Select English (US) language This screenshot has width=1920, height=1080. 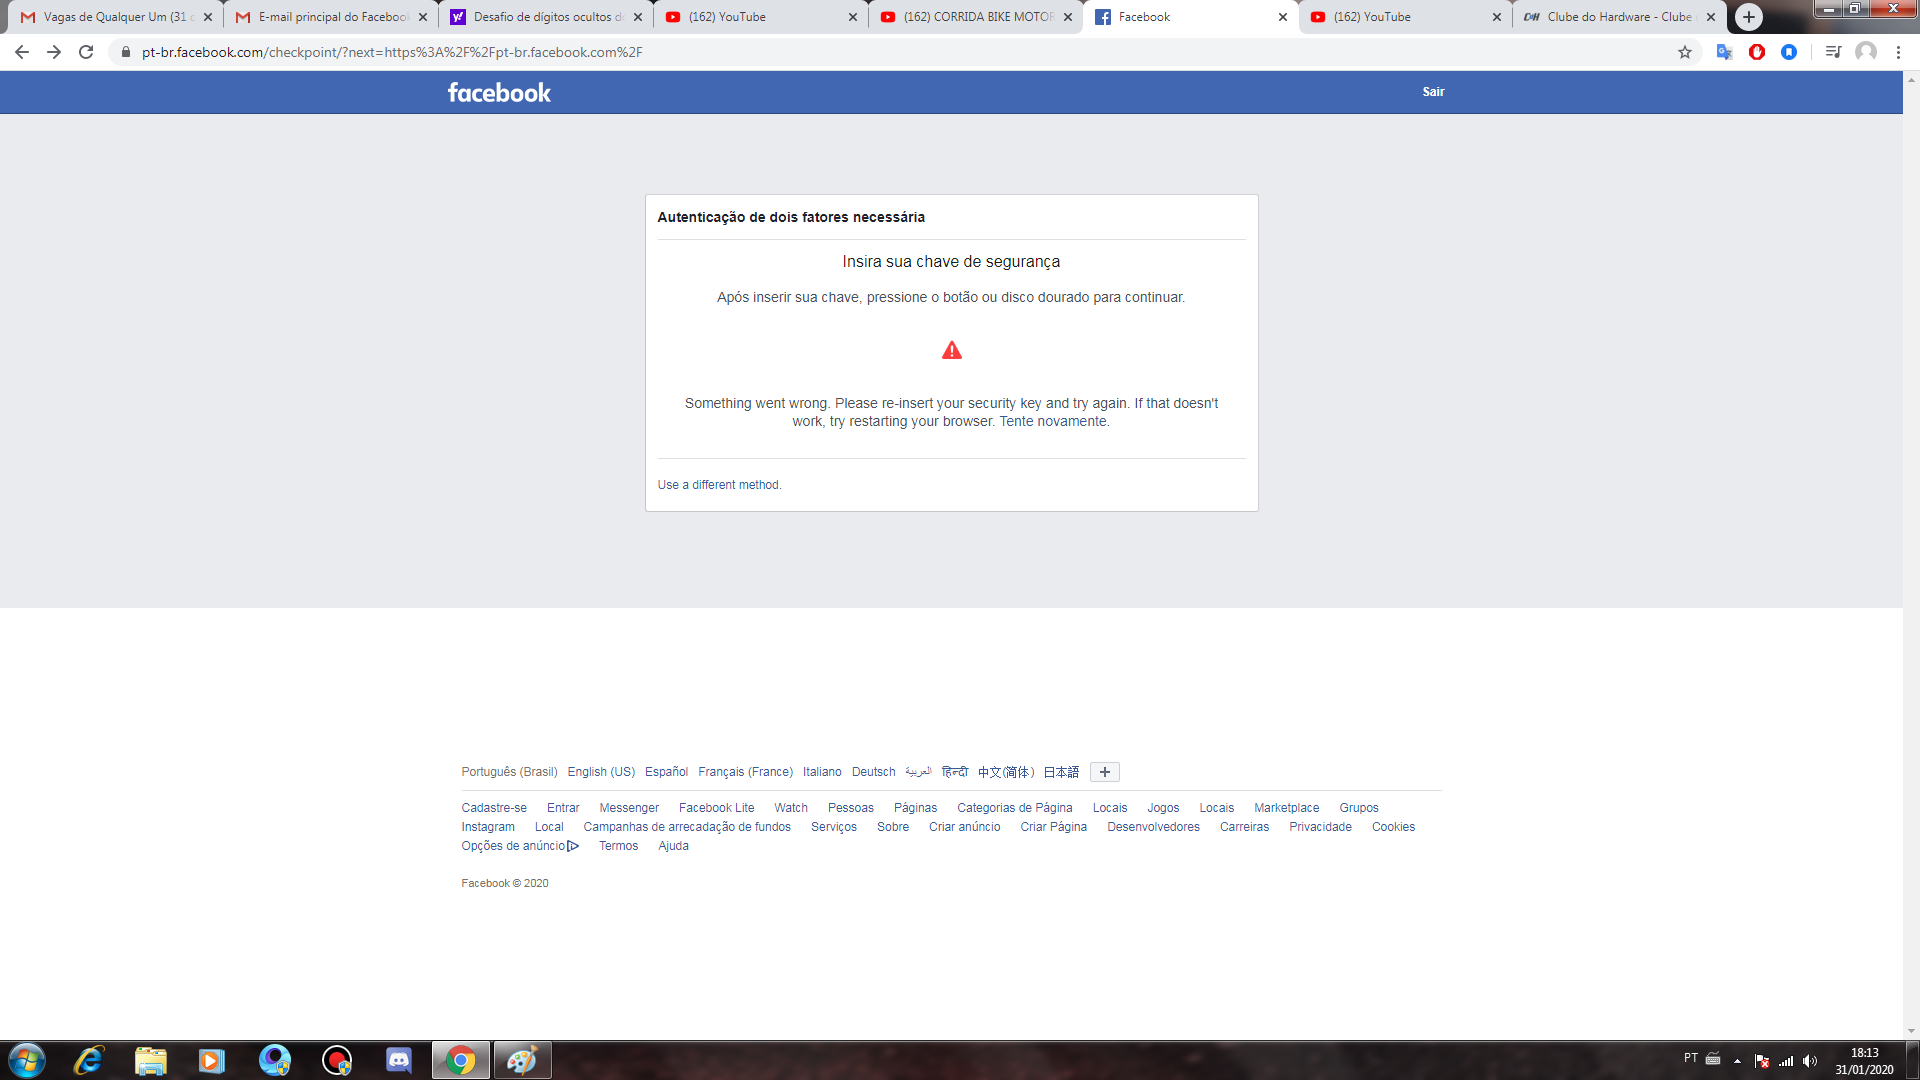click(601, 772)
